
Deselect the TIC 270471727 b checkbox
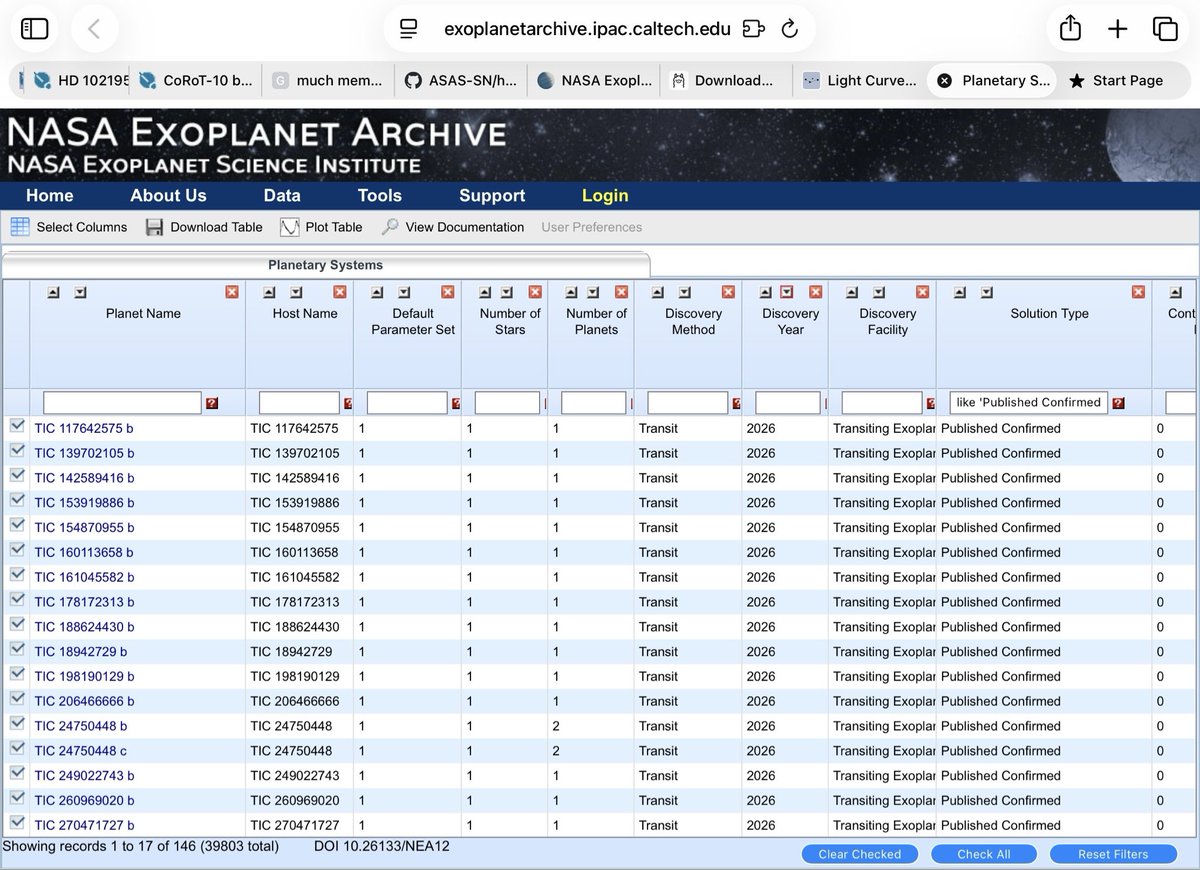[x=16, y=824]
